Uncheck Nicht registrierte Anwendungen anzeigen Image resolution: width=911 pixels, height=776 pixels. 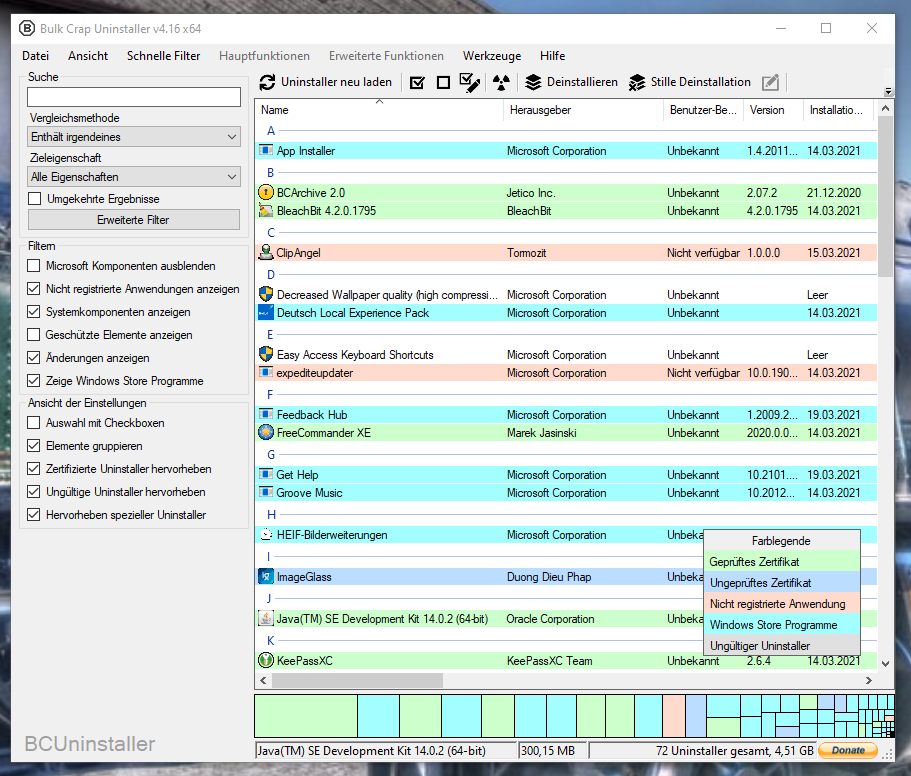click(34, 289)
